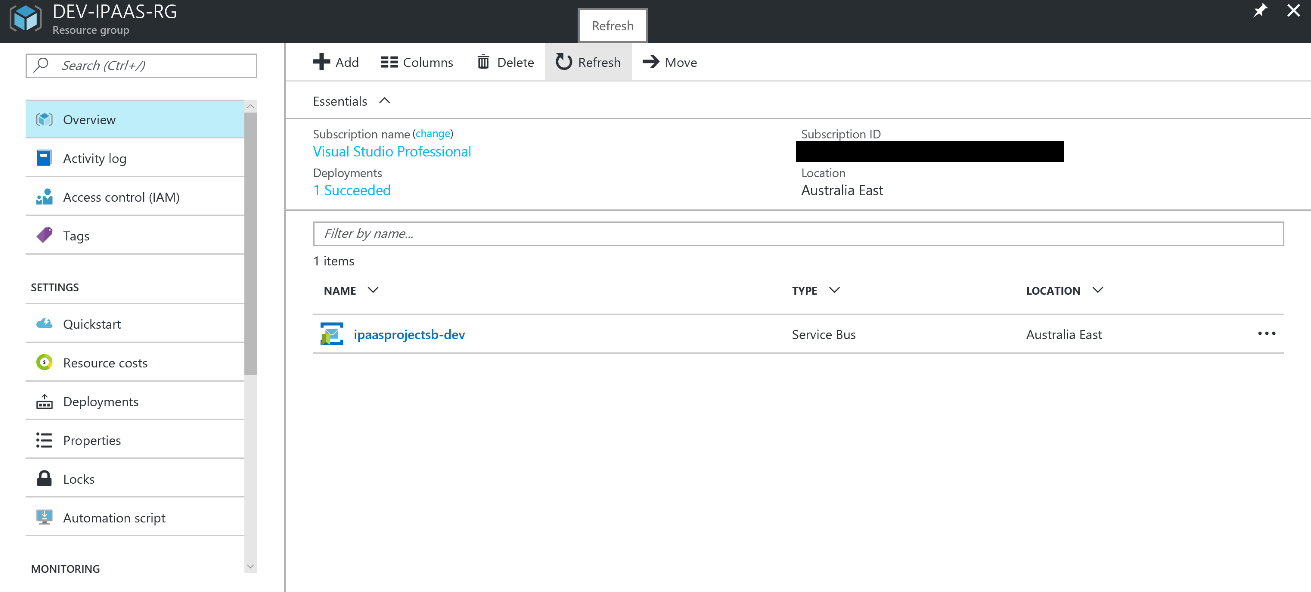Open ipaasprojectsb-dev resource link

coord(409,335)
